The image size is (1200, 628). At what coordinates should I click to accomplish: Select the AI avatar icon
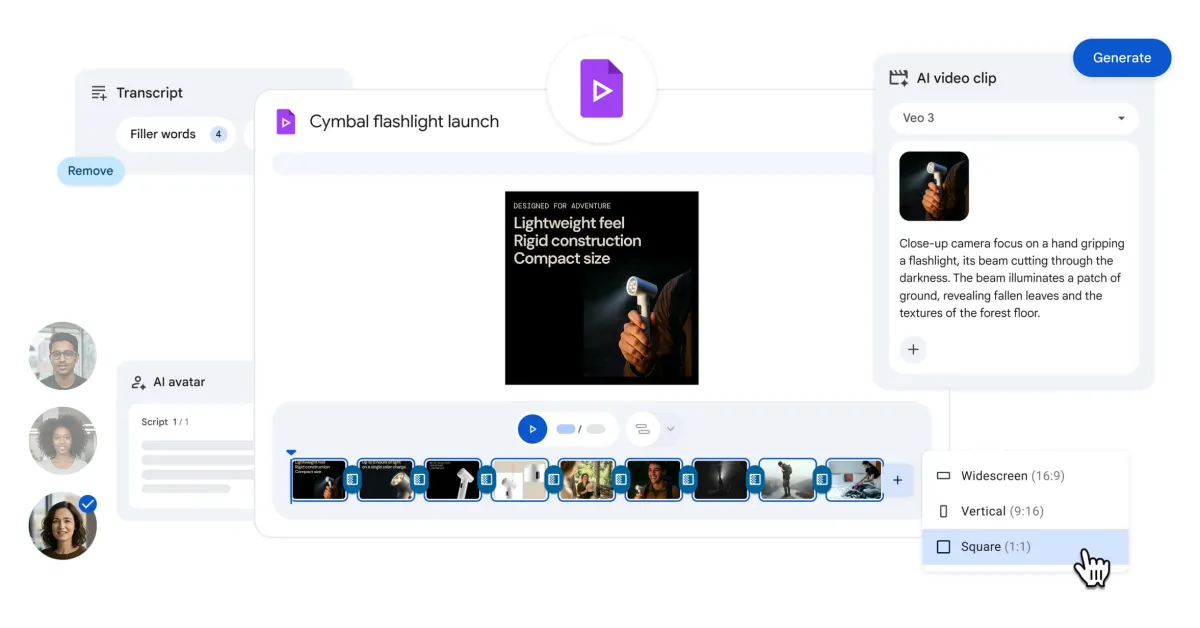(x=136, y=381)
